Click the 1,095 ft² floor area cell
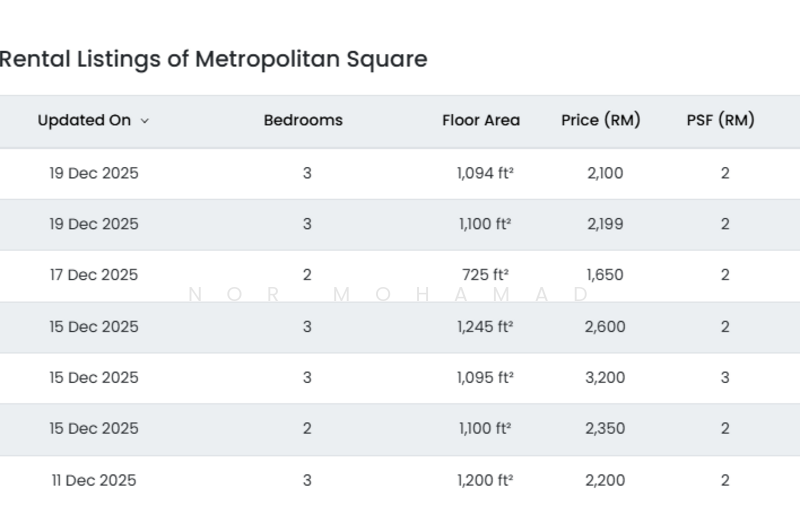This screenshot has width=800, height=506. coord(485,378)
